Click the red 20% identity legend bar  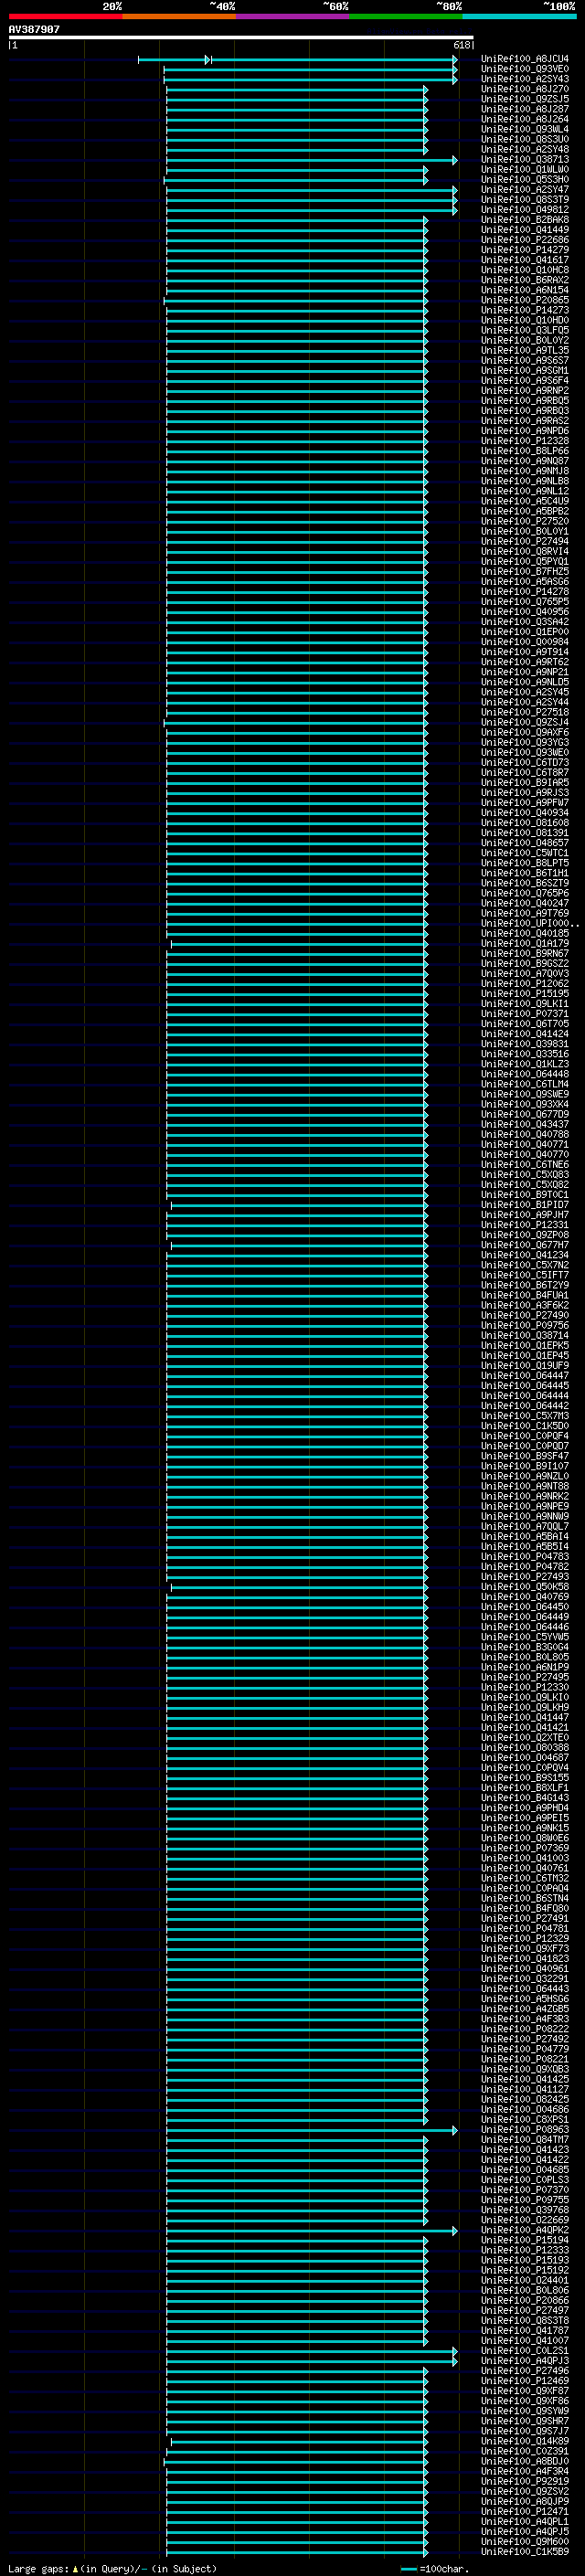(x=66, y=16)
